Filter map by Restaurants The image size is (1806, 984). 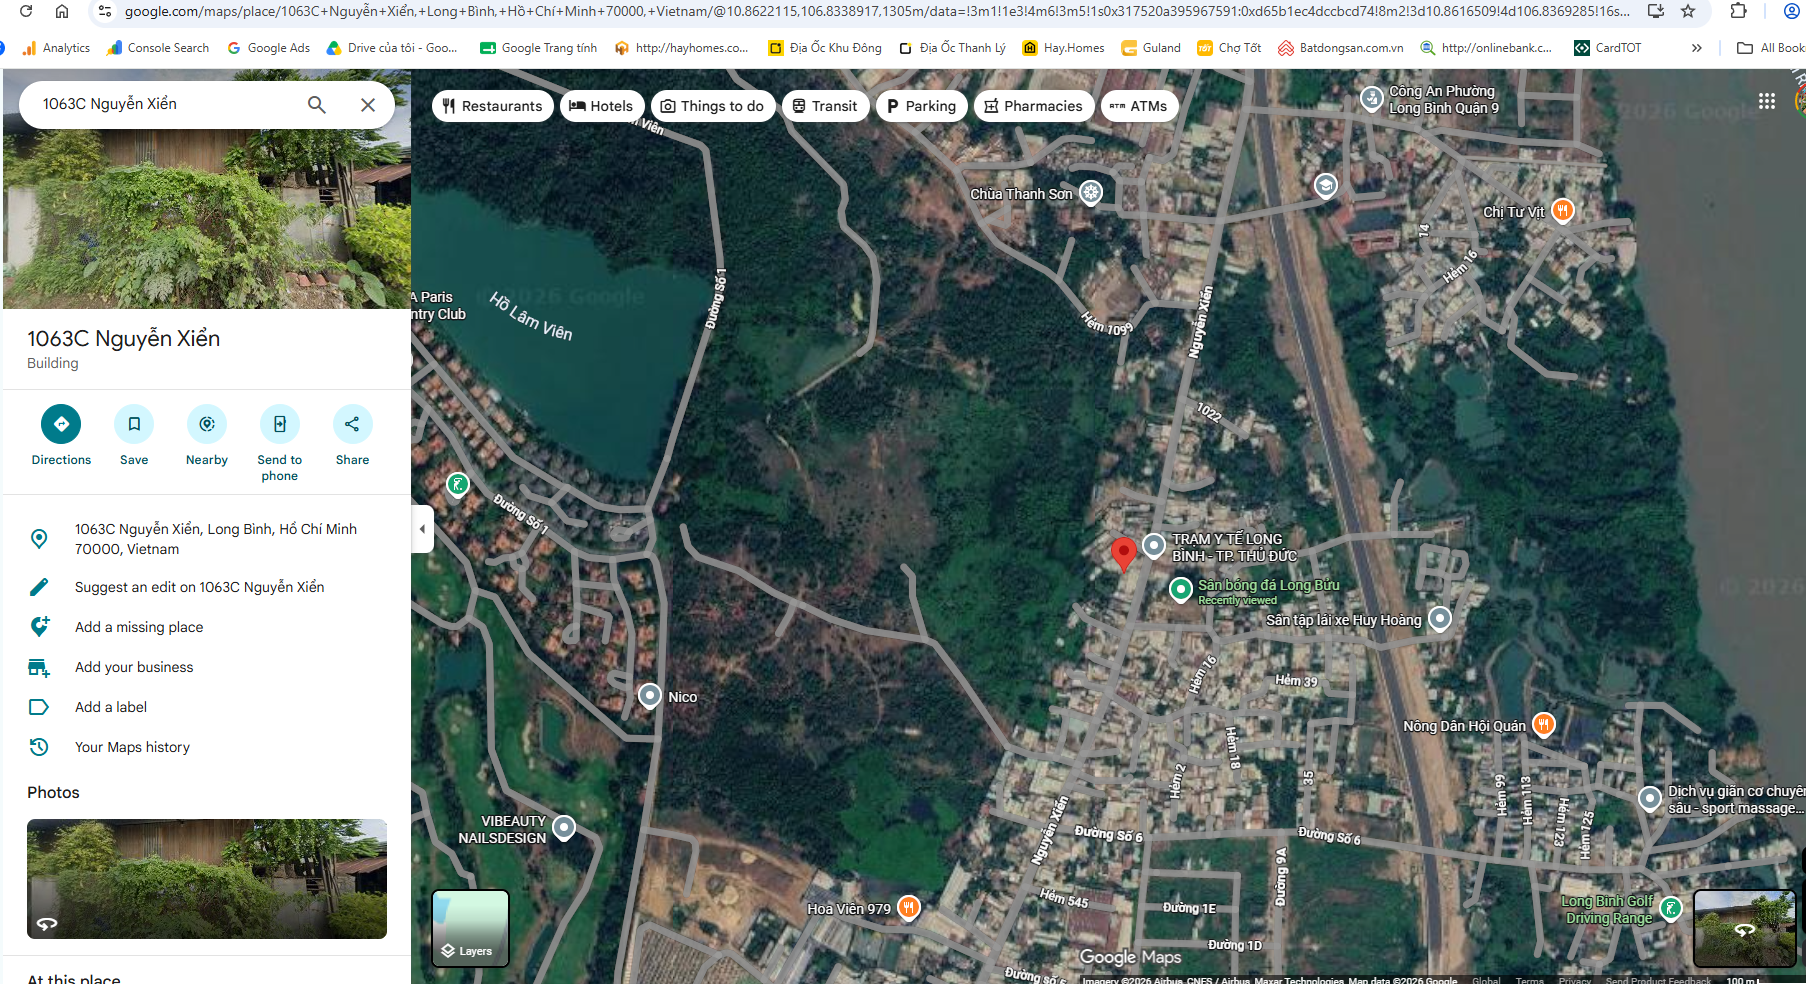click(492, 106)
